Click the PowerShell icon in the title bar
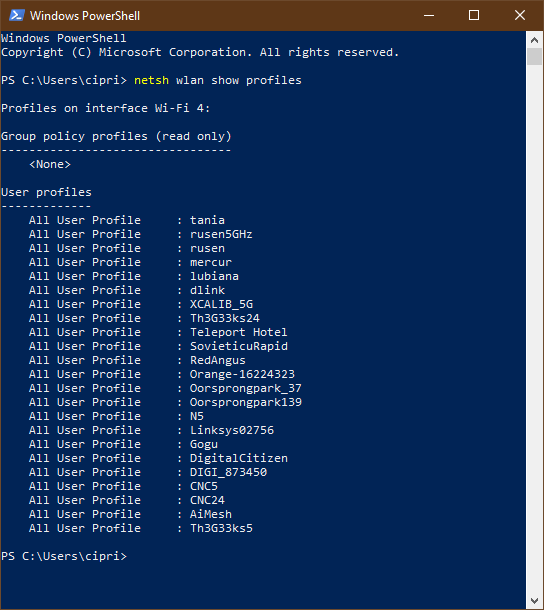The height and width of the screenshot is (610, 544). coord(17,16)
